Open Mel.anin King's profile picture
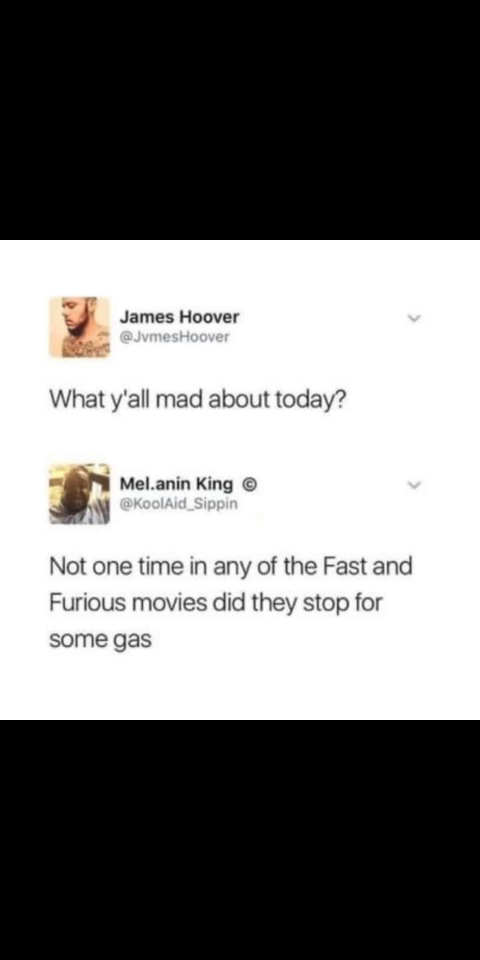 80,494
